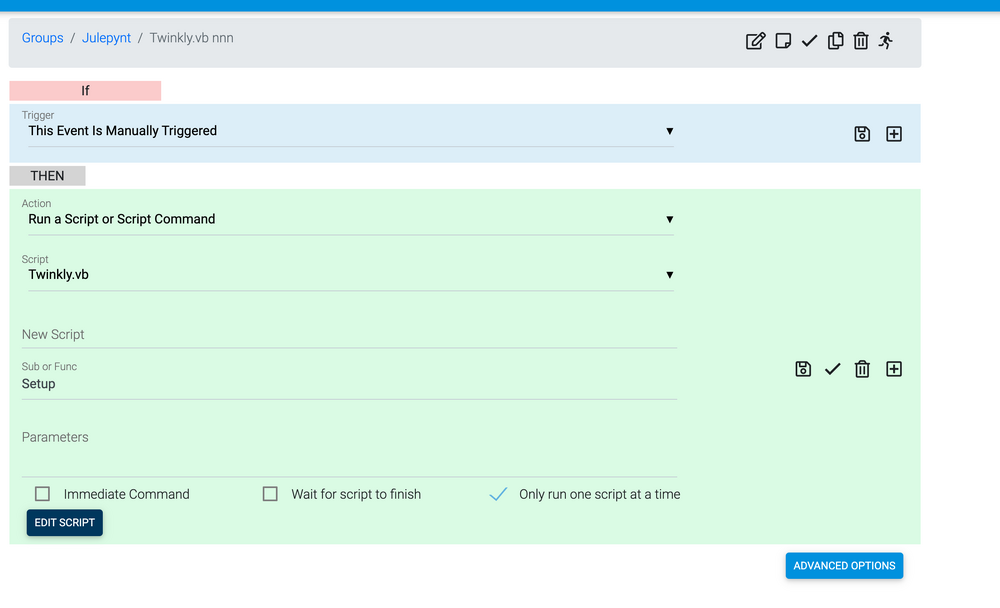Screen dimensions: 1000x608
Task: Uncheck Only run one script at a time
Action: [498, 494]
